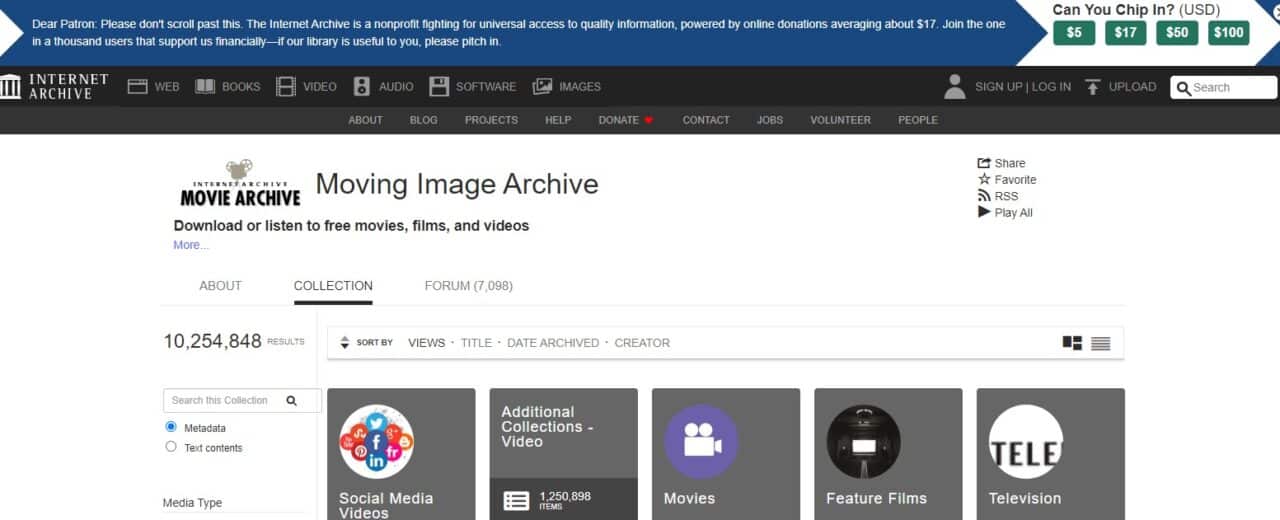Open the Images section icon

543,87
